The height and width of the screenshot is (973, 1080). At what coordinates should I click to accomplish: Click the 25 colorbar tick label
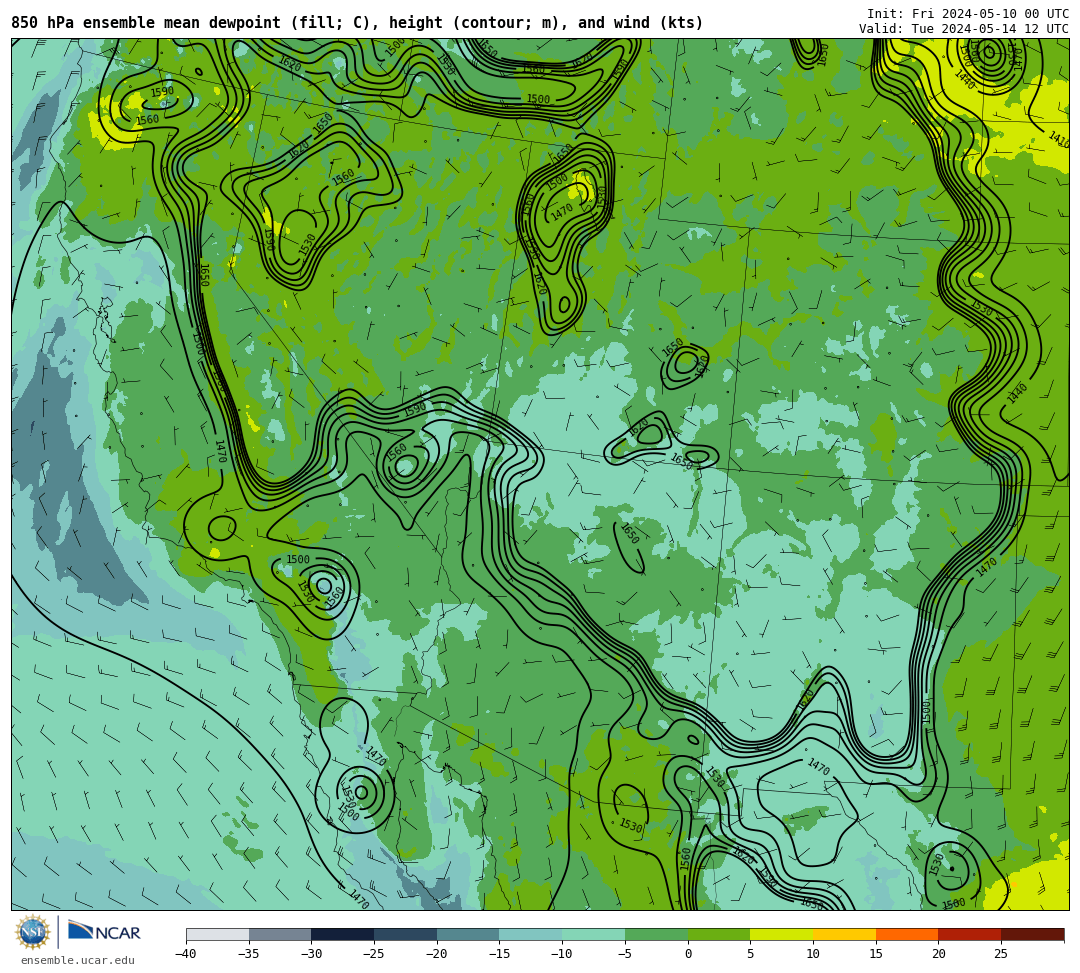click(x=1001, y=954)
